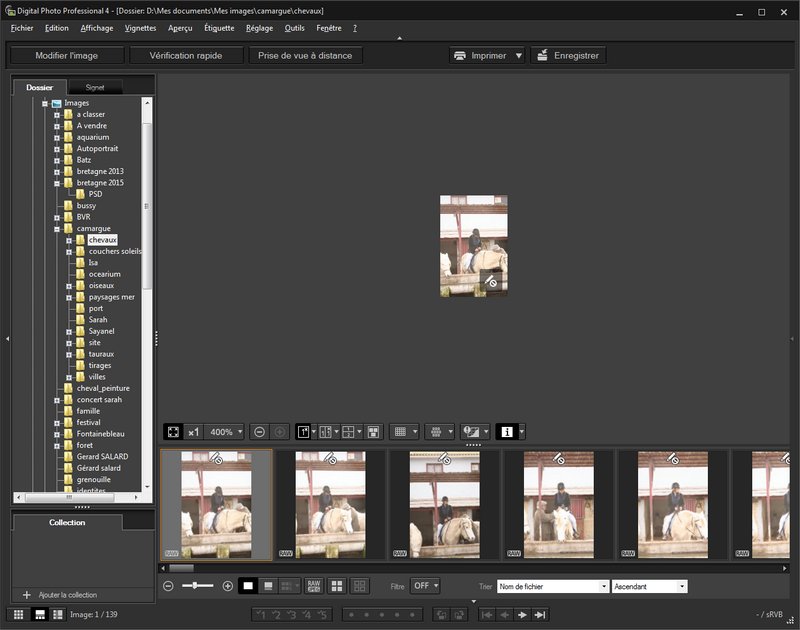800x630 pixels.
Task: Open the Filtre OFF dropdown
Action: (x=425, y=586)
